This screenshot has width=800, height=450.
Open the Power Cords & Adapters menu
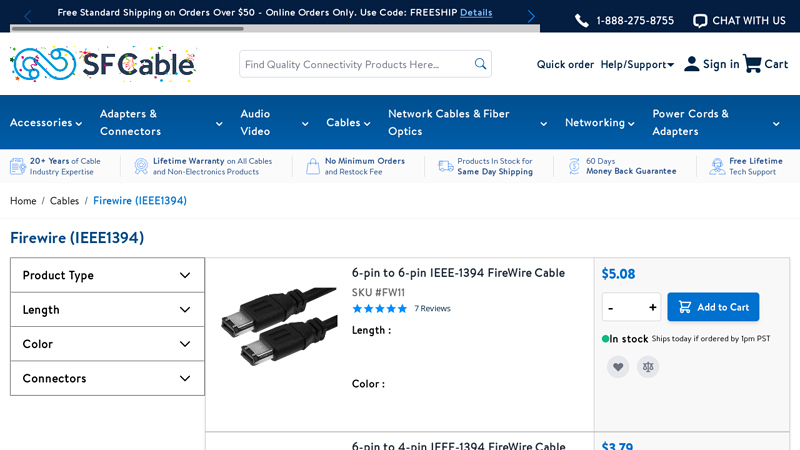click(716, 122)
